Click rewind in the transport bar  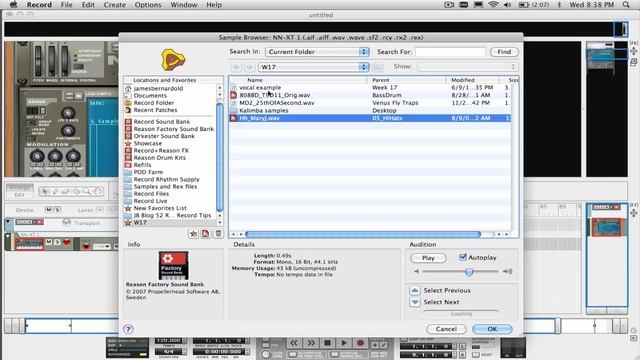pos(293,343)
